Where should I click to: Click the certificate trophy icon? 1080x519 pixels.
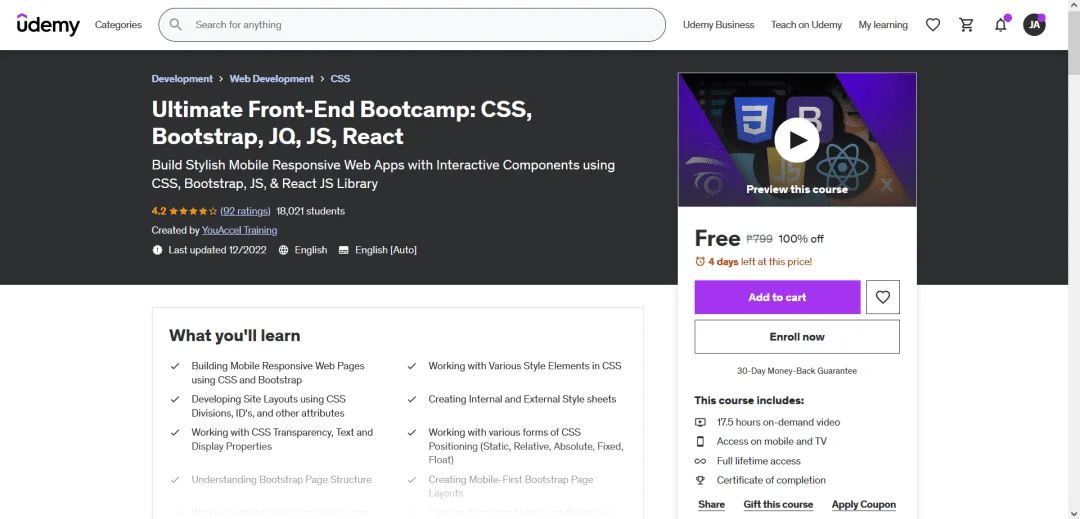700,480
